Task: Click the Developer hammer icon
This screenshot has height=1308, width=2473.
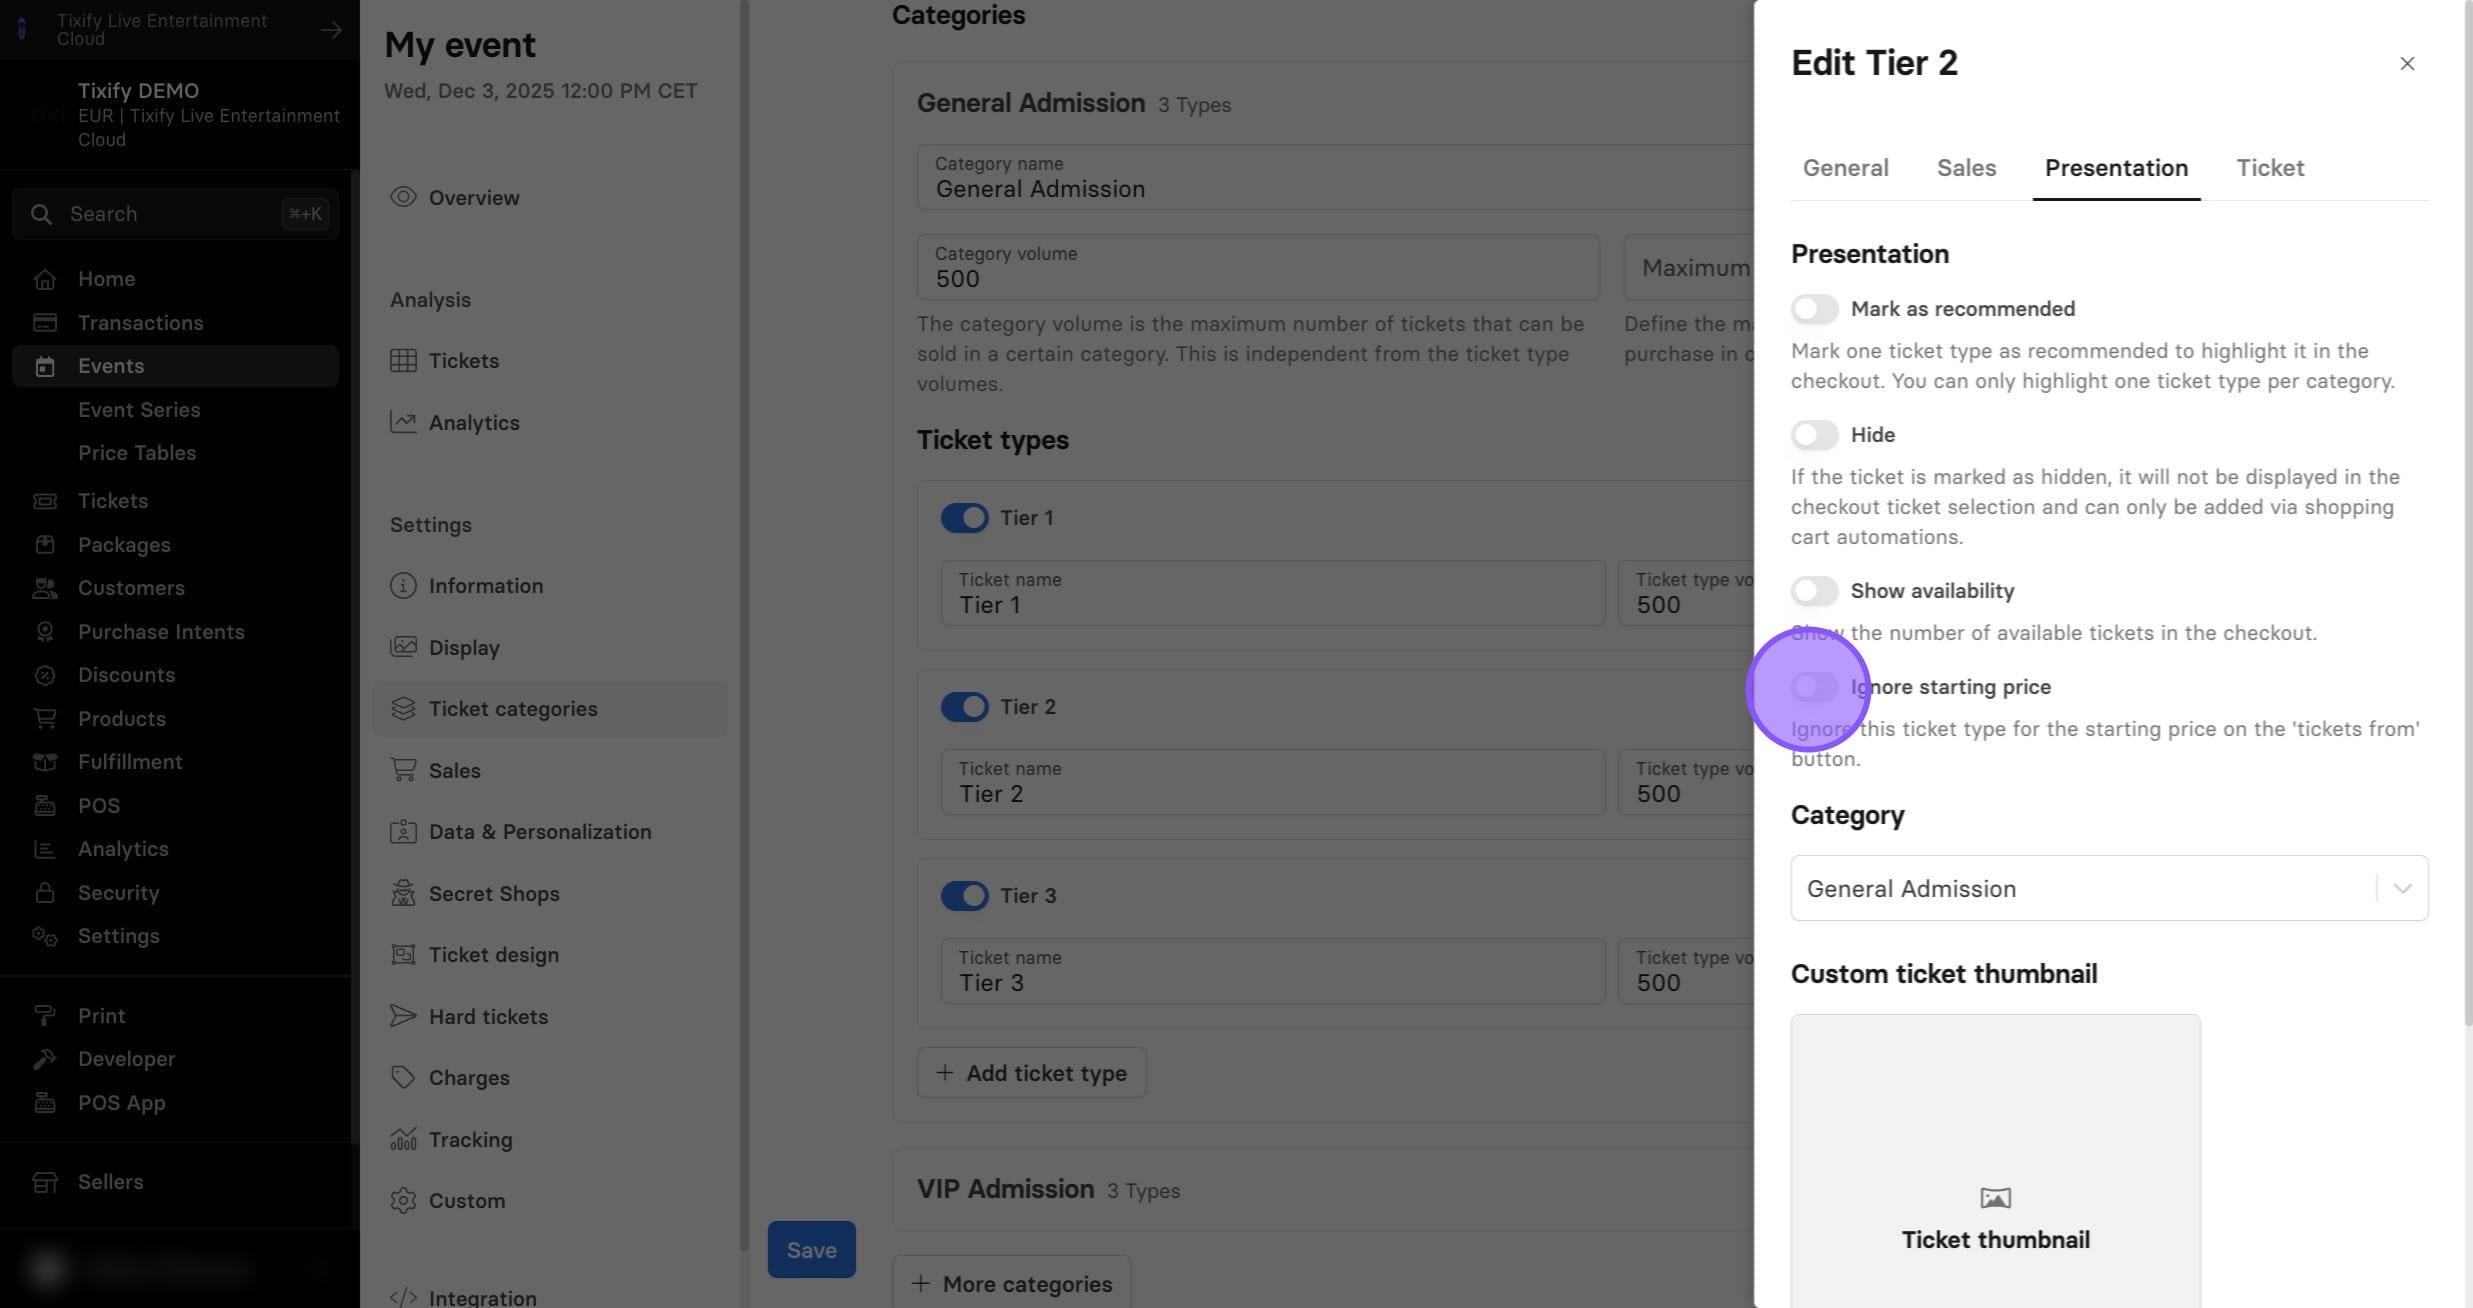Action: 44,1059
